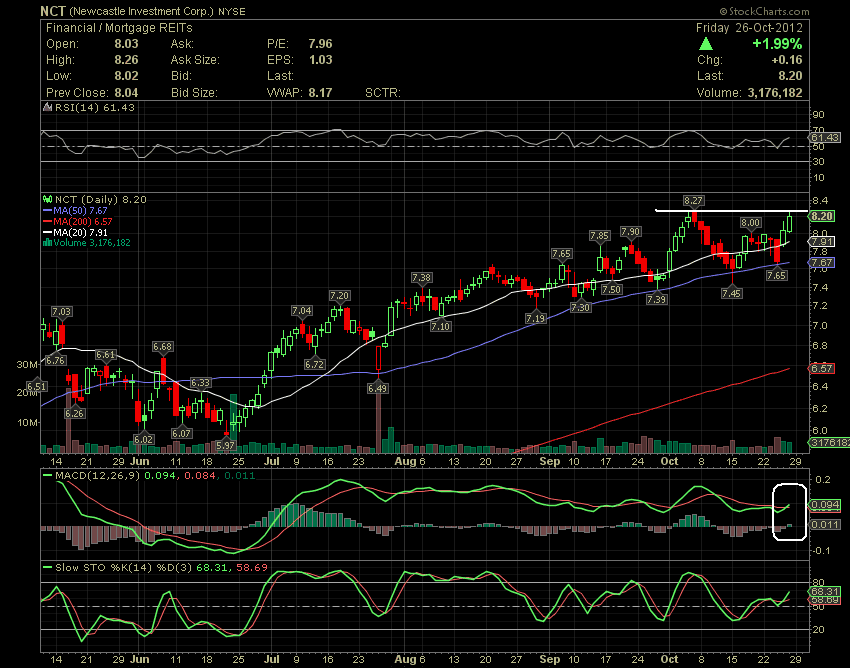Screen dimensions: 850x668
Task: Click the red 6.57 axis tag
Action: click(822, 369)
